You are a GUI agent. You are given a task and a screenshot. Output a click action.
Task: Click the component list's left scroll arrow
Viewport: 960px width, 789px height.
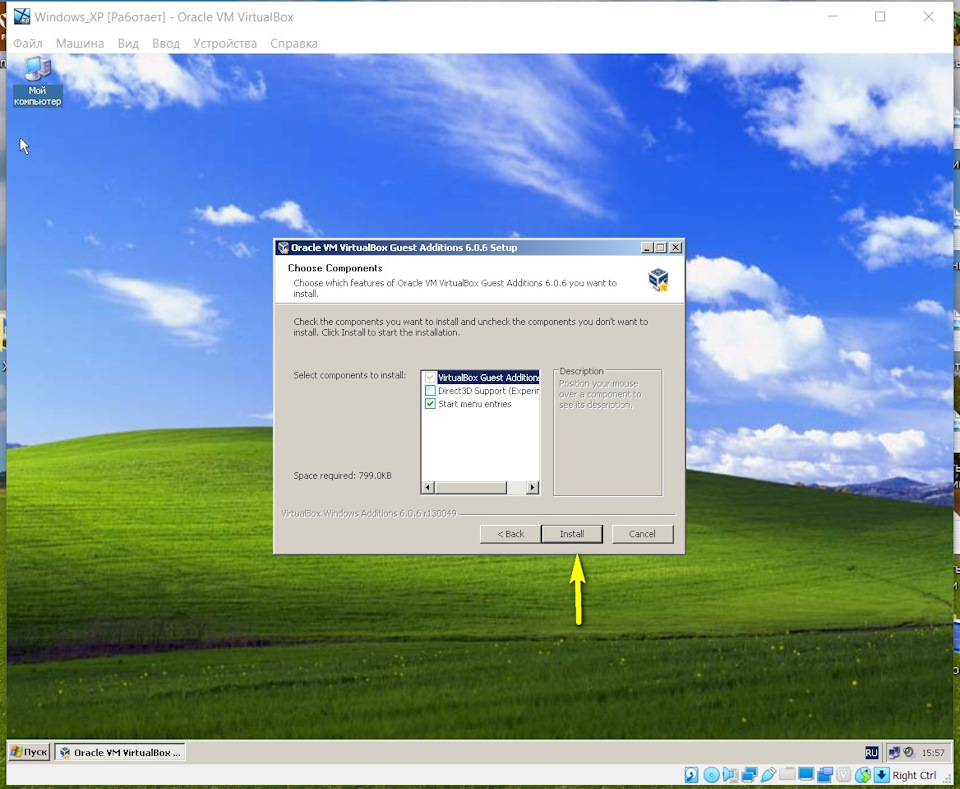point(428,487)
